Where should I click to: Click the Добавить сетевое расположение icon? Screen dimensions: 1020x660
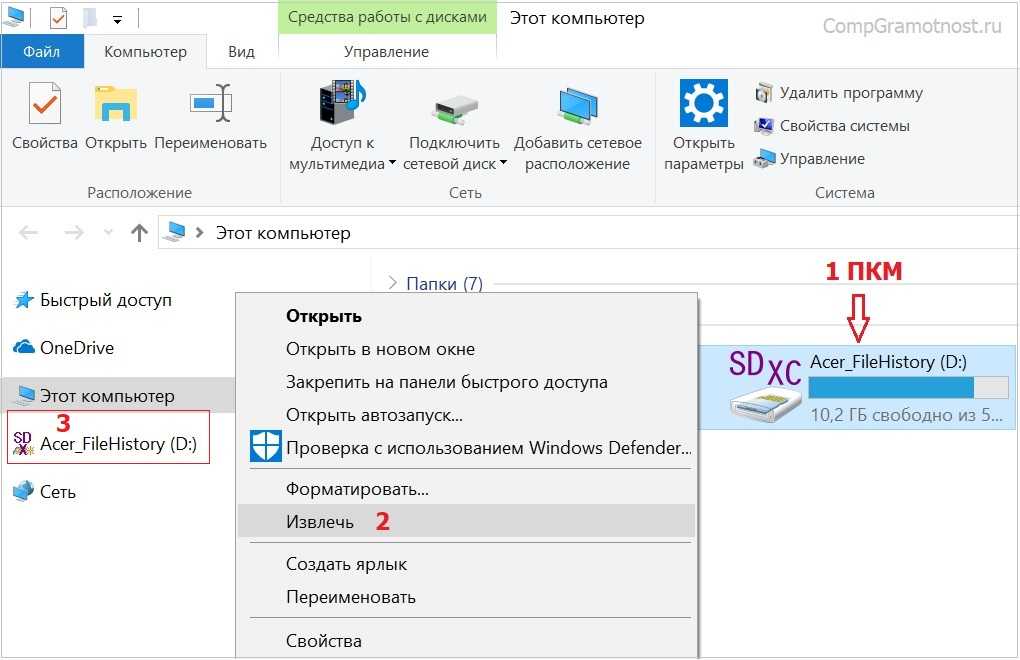click(x=577, y=105)
